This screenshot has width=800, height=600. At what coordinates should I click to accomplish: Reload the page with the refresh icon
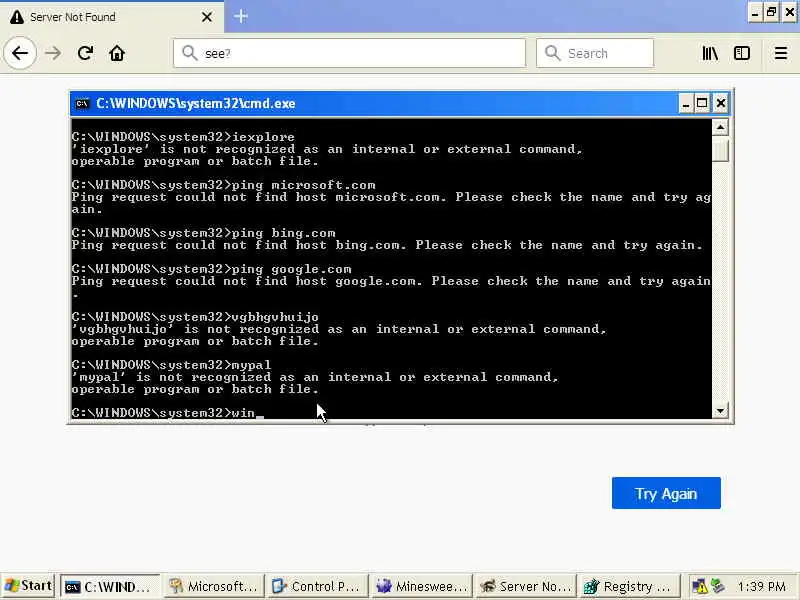(x=85, y=53)
